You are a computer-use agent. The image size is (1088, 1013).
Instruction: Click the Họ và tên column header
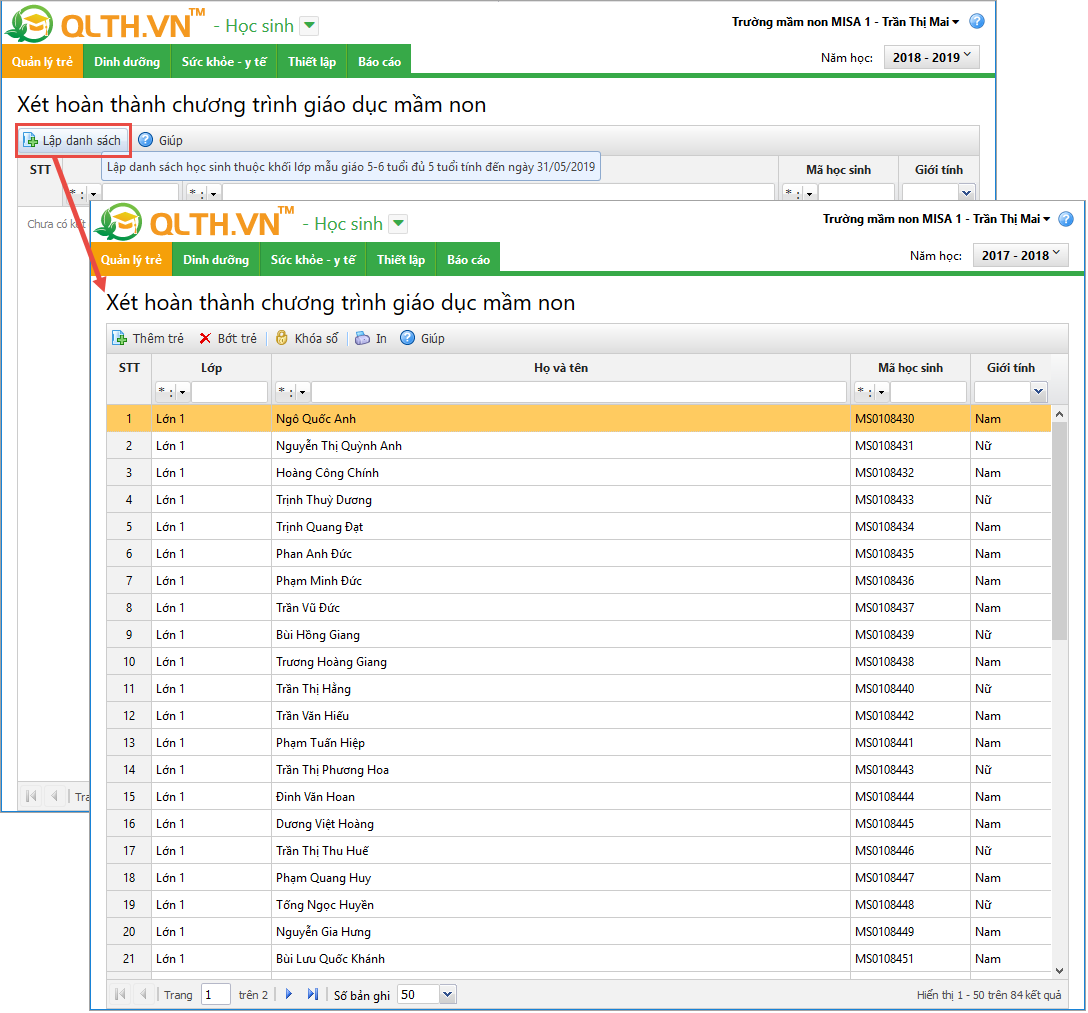561,368
